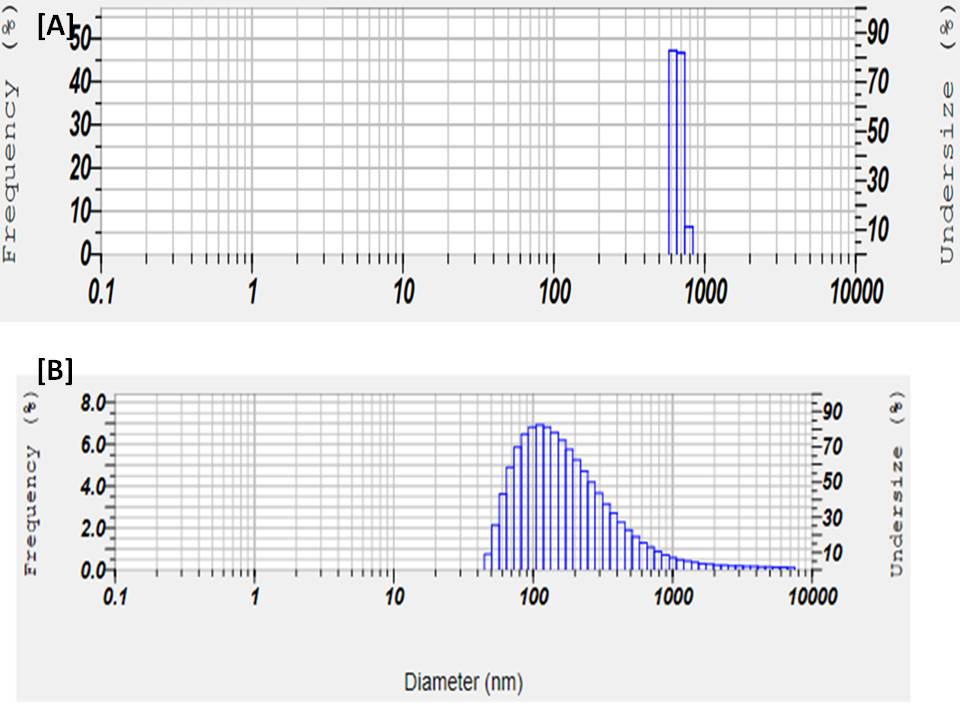Click the 1 x-axis label in chart B

[255, 597]
